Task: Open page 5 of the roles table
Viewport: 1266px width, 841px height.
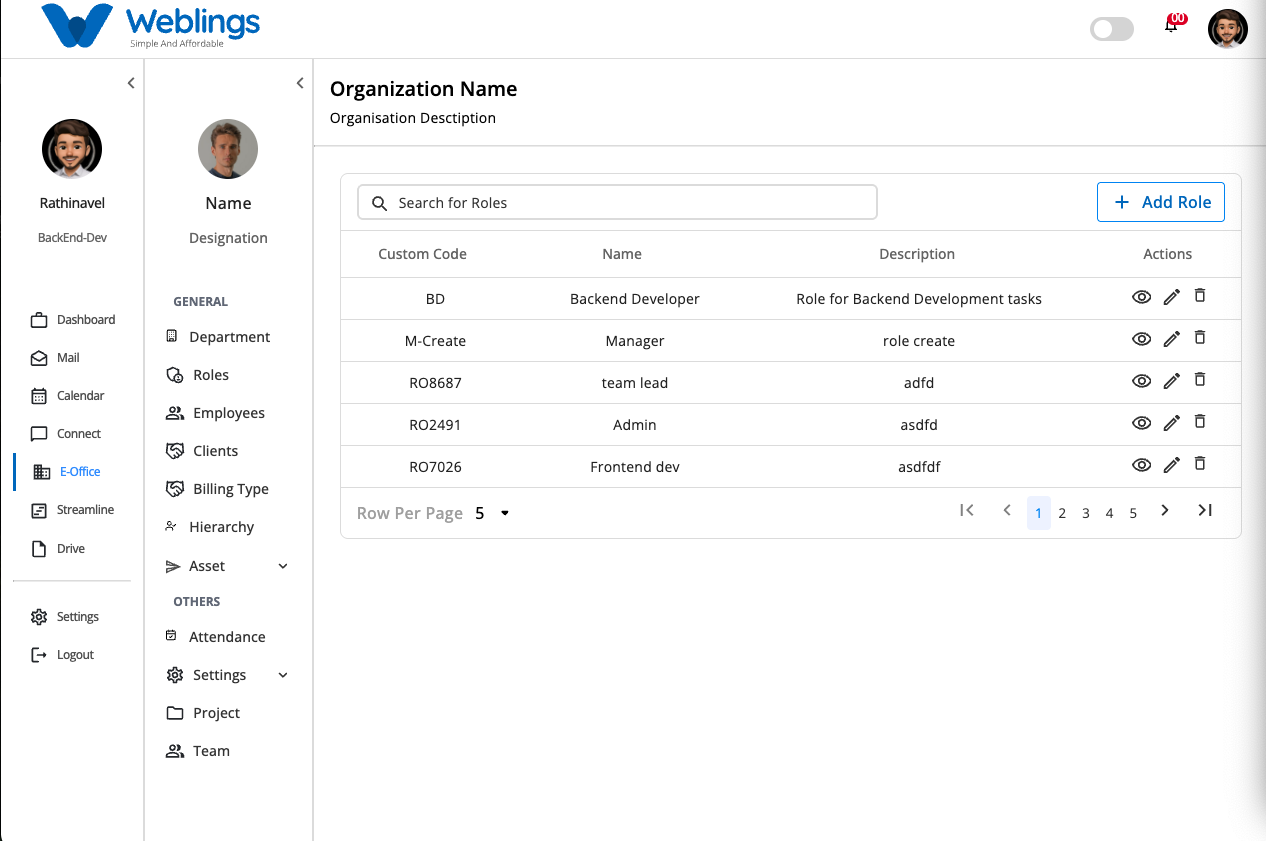Action: pyautogui.click(x=1133, y=513)
